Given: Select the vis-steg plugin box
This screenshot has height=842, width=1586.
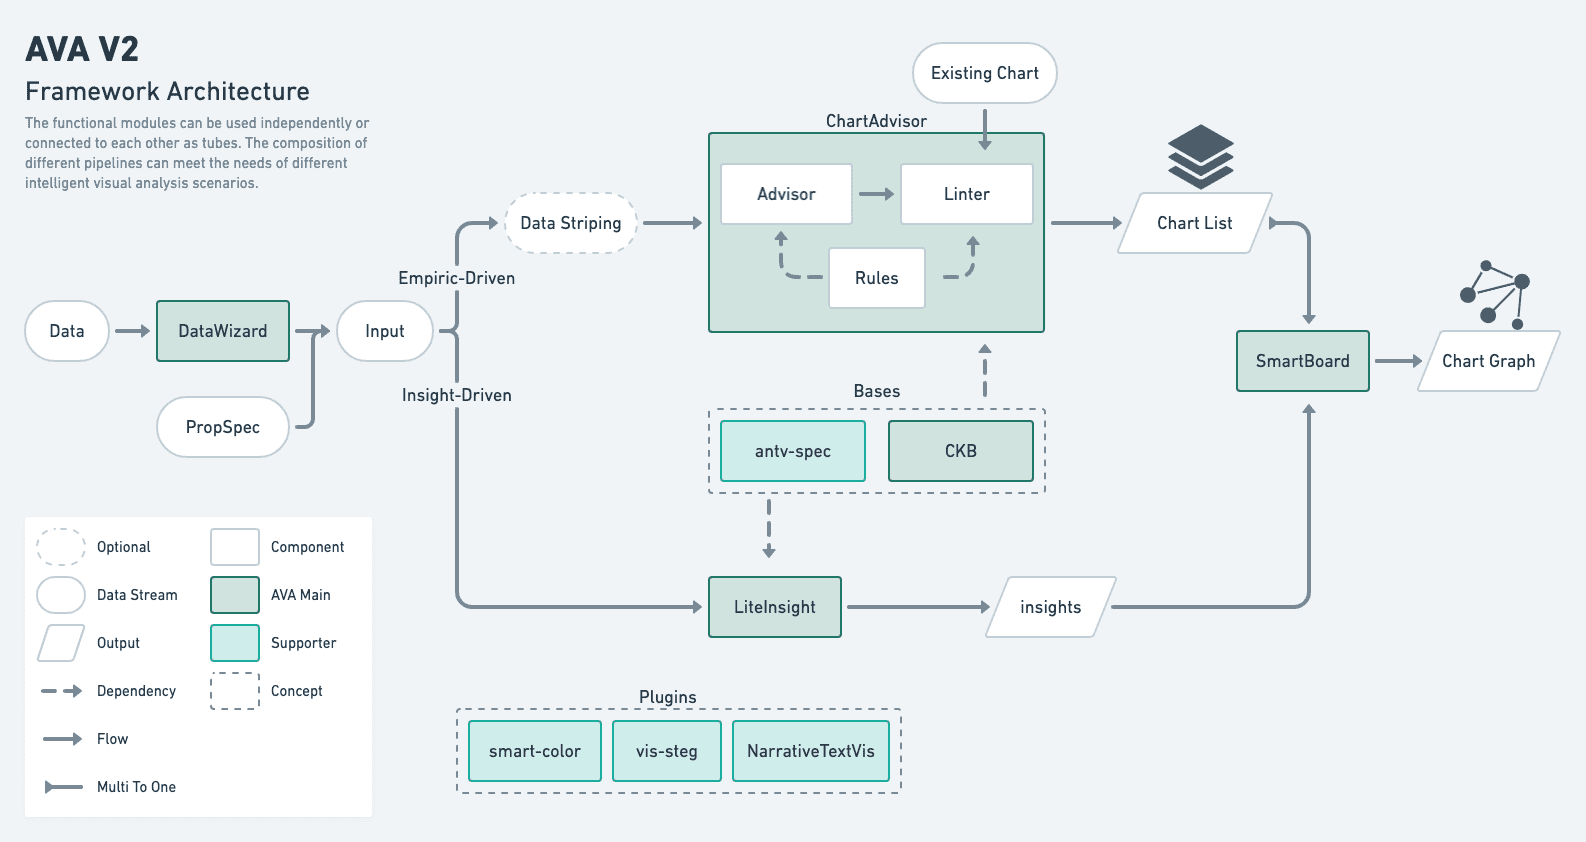Looking at the screenshot, I should coord(667,751).
